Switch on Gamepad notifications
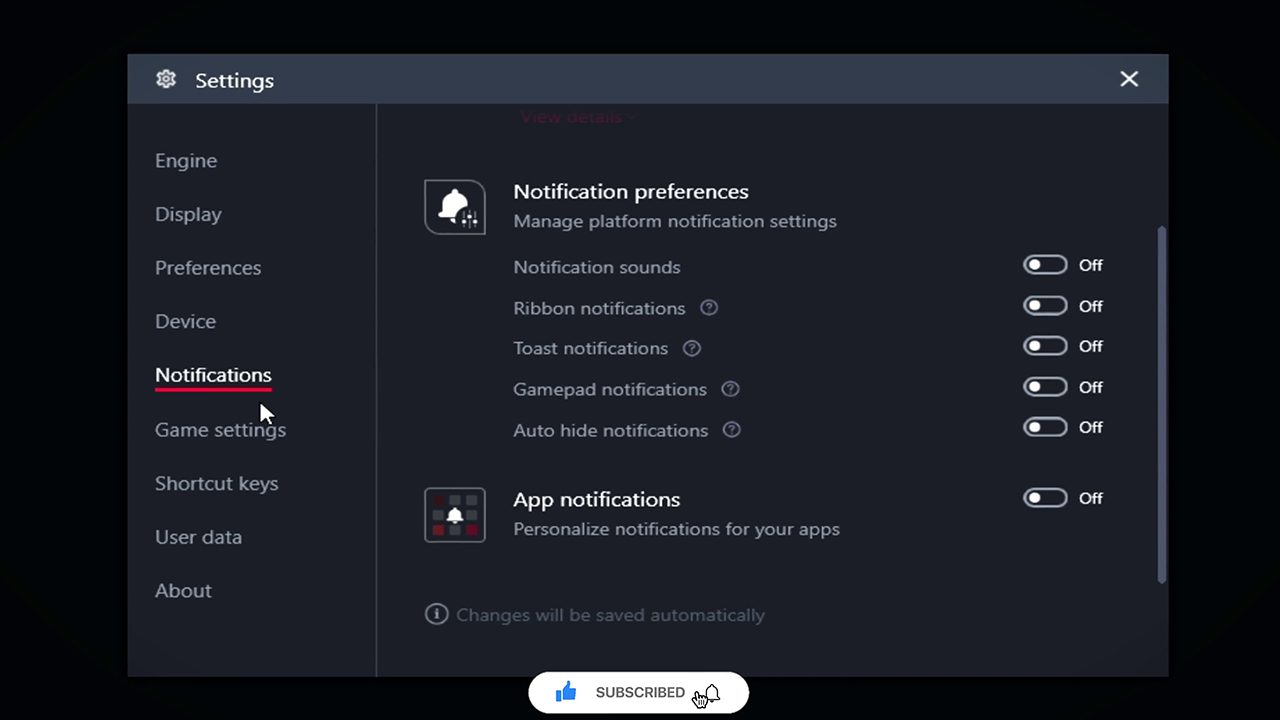Viewport: 1280px width, 720px height. pyautogui.click(x=1045, y=387)
